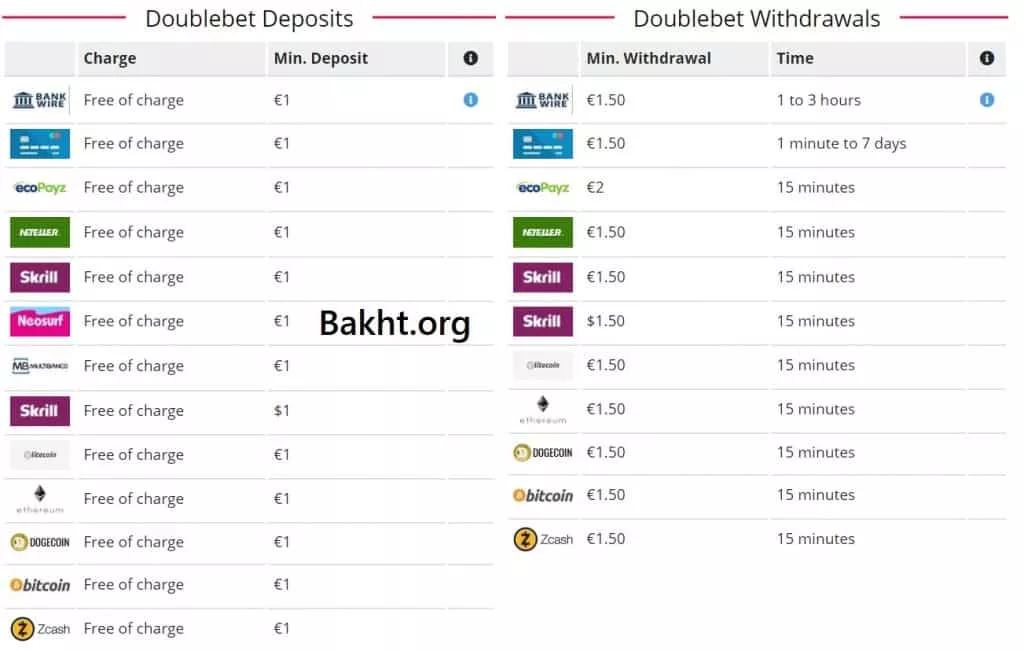
Task: Select Zcash logo in Deposits table
Action: [x=40, y=628]
